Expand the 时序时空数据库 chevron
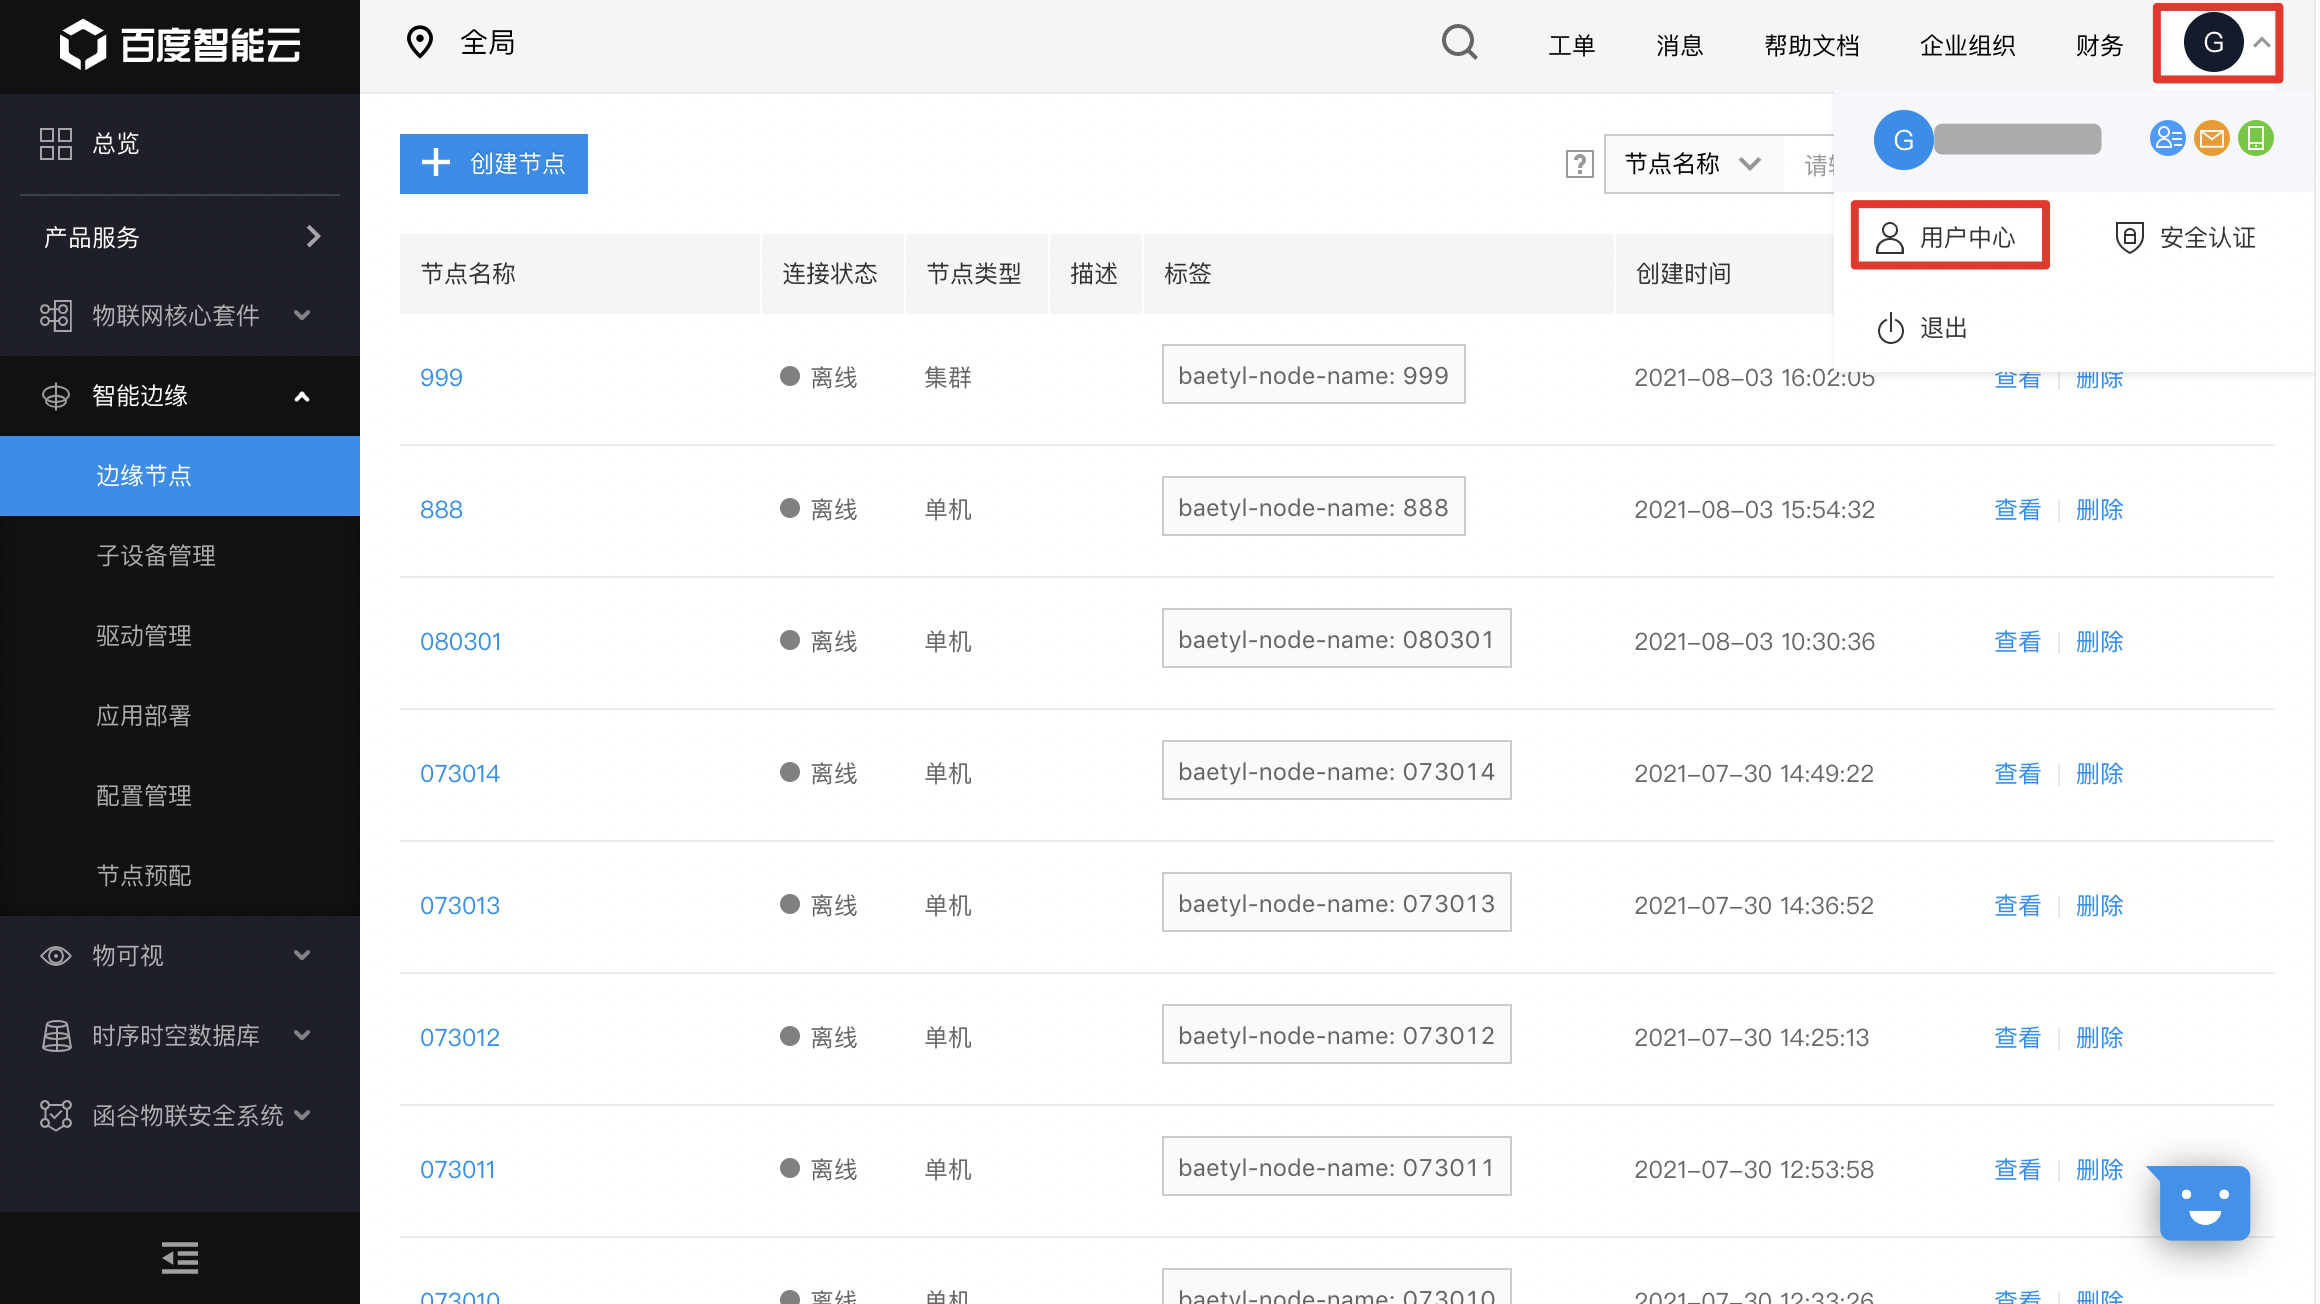The image size is (2320, 1304). pyautogui.click(x=302, y=1035)
